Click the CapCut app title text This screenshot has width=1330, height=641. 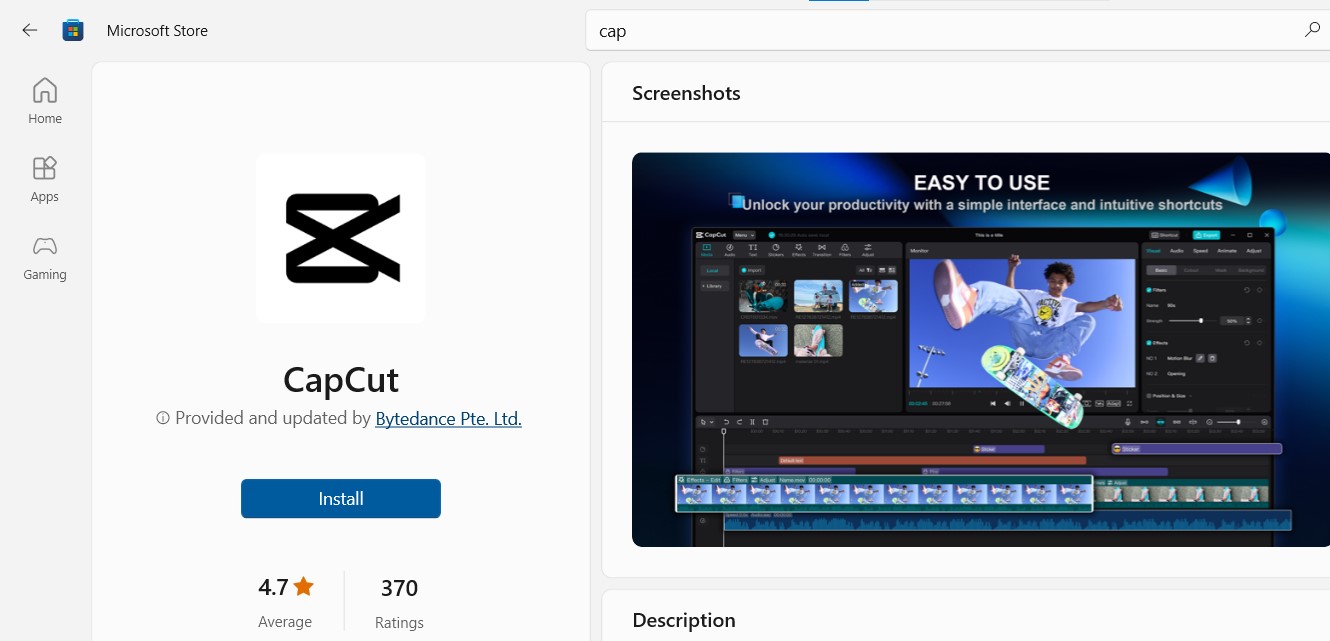(x=341, y=380)
